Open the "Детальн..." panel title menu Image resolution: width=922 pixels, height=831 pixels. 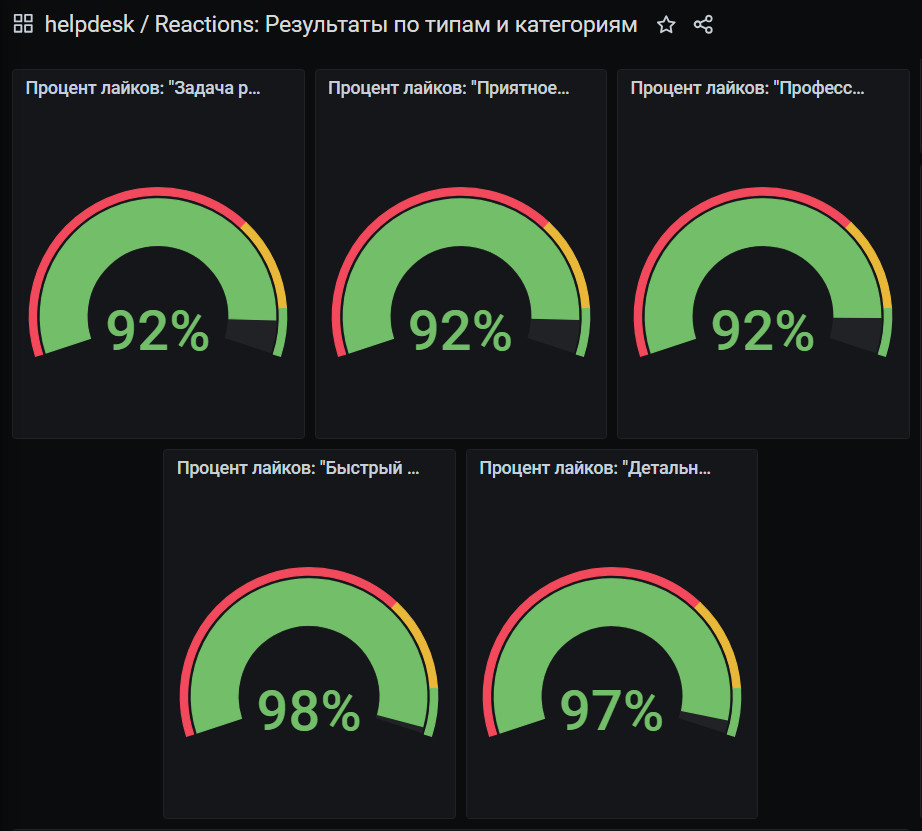(595, 468)
